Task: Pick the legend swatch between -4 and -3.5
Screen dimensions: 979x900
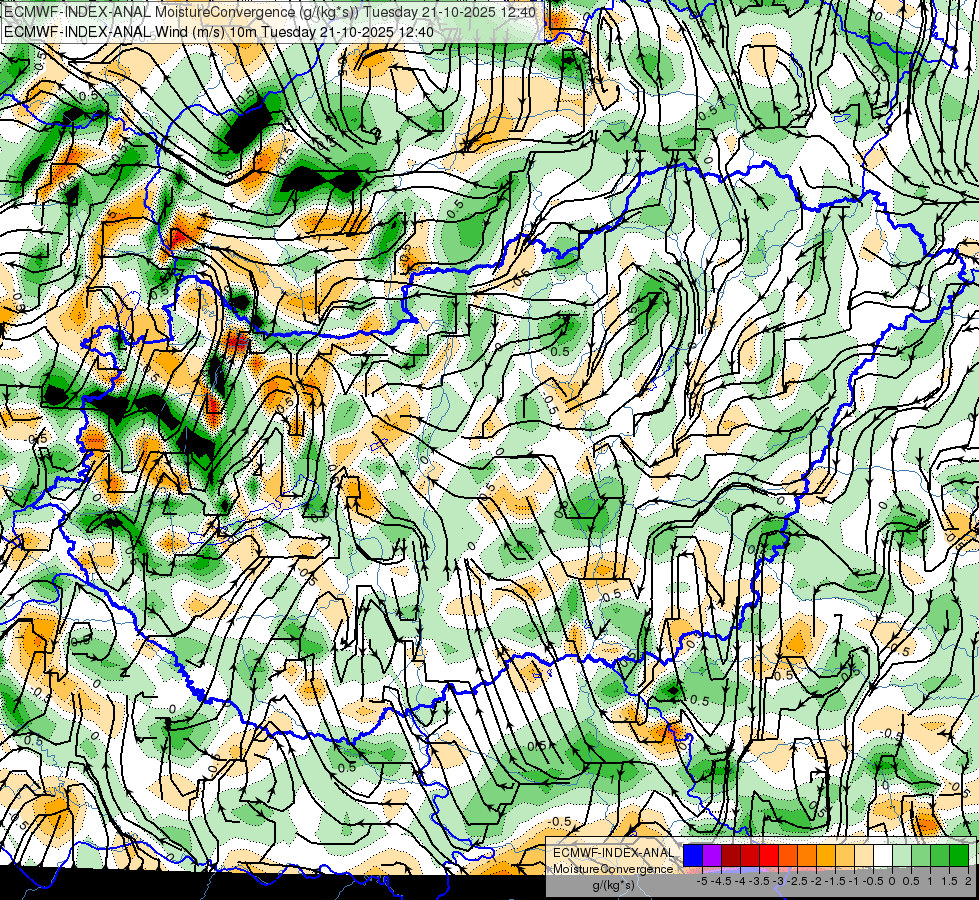Action: click(x=750, y=855)
